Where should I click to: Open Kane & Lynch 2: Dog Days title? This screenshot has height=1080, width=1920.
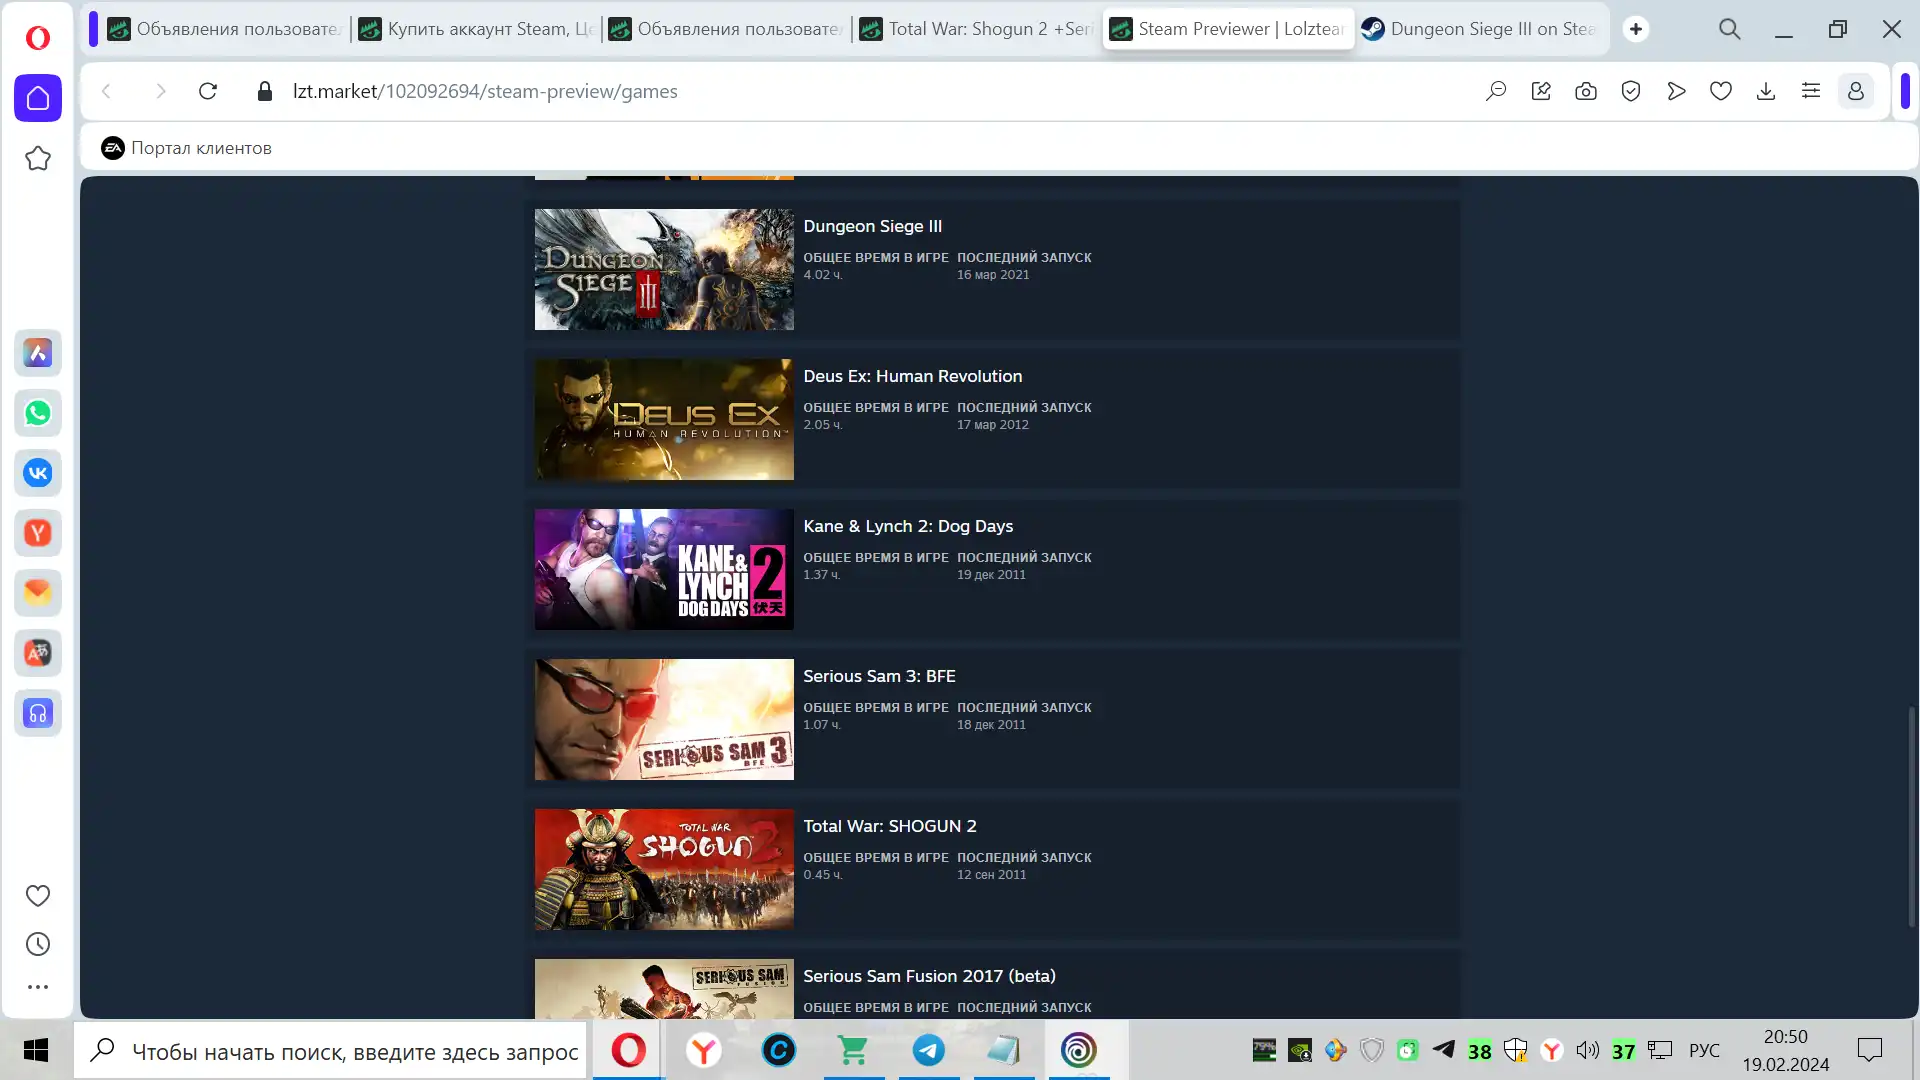pos(908,526)
